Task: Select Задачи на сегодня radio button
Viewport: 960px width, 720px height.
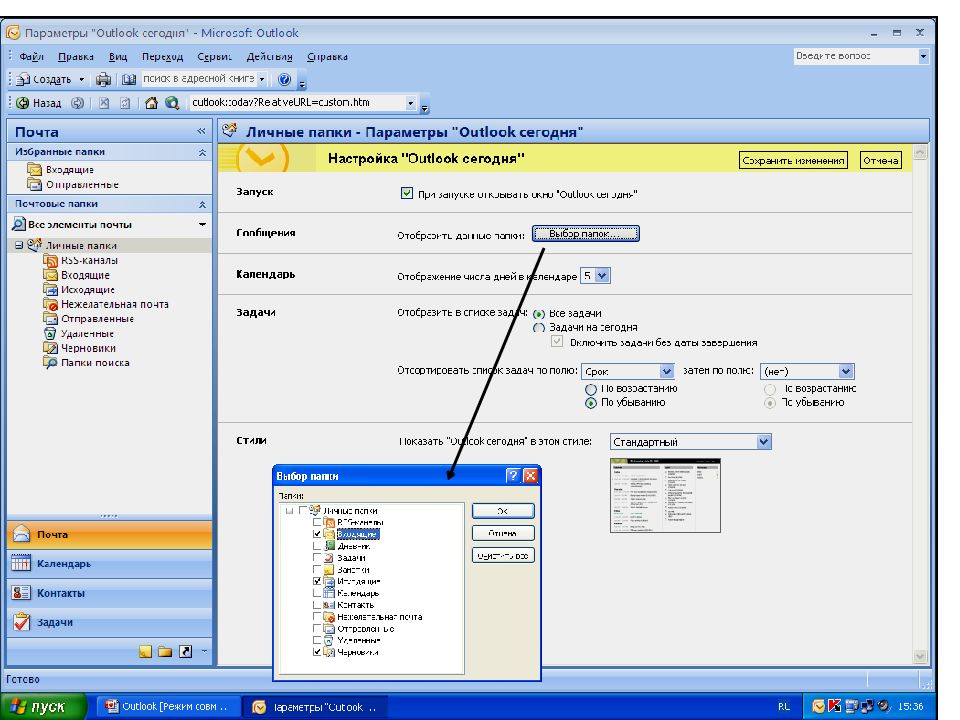Action: pyautogui.click(x=539, y=328)
